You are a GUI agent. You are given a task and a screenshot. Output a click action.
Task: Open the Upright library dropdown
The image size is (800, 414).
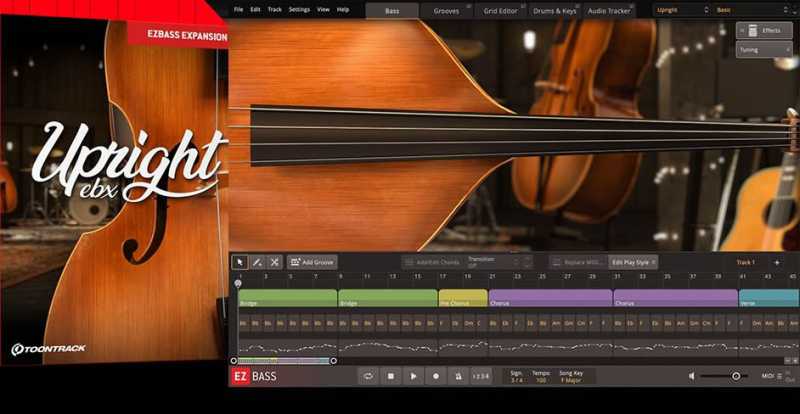click(x=681, y=10)
